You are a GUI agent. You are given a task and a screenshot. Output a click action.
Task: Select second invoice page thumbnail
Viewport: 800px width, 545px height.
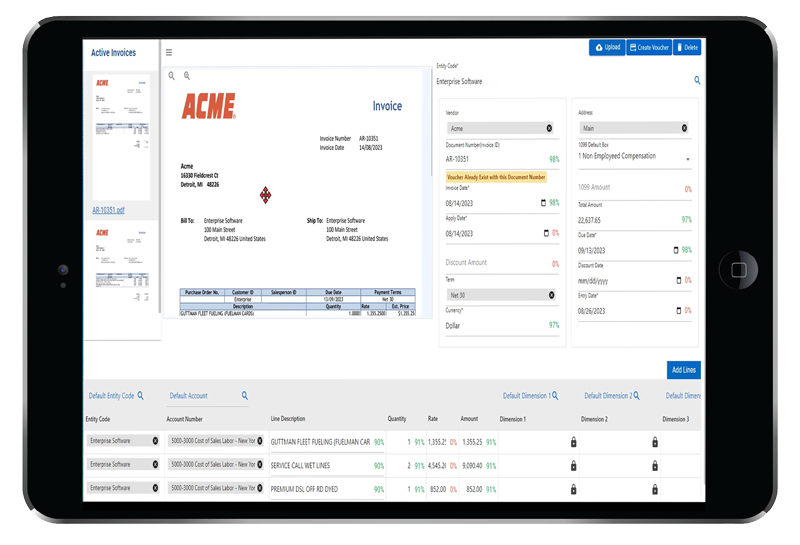(x=121, y=265)
